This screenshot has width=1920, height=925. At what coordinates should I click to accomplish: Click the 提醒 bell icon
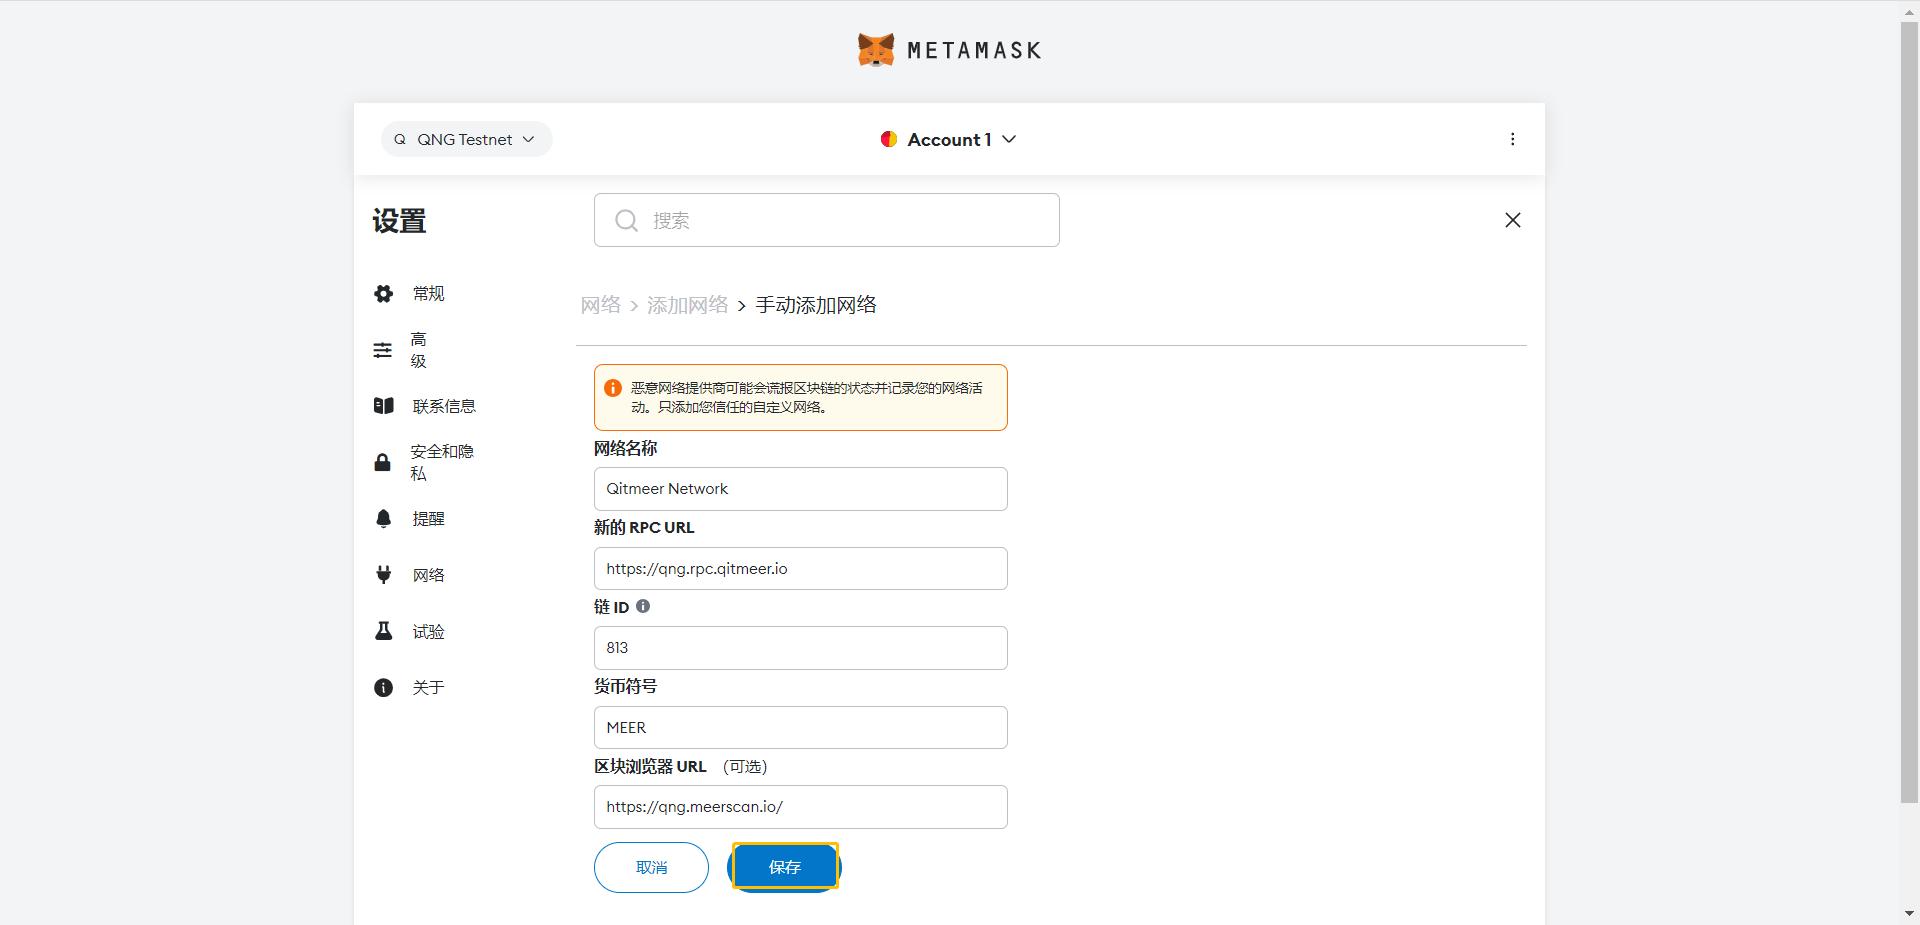click(x=383, y=518)
